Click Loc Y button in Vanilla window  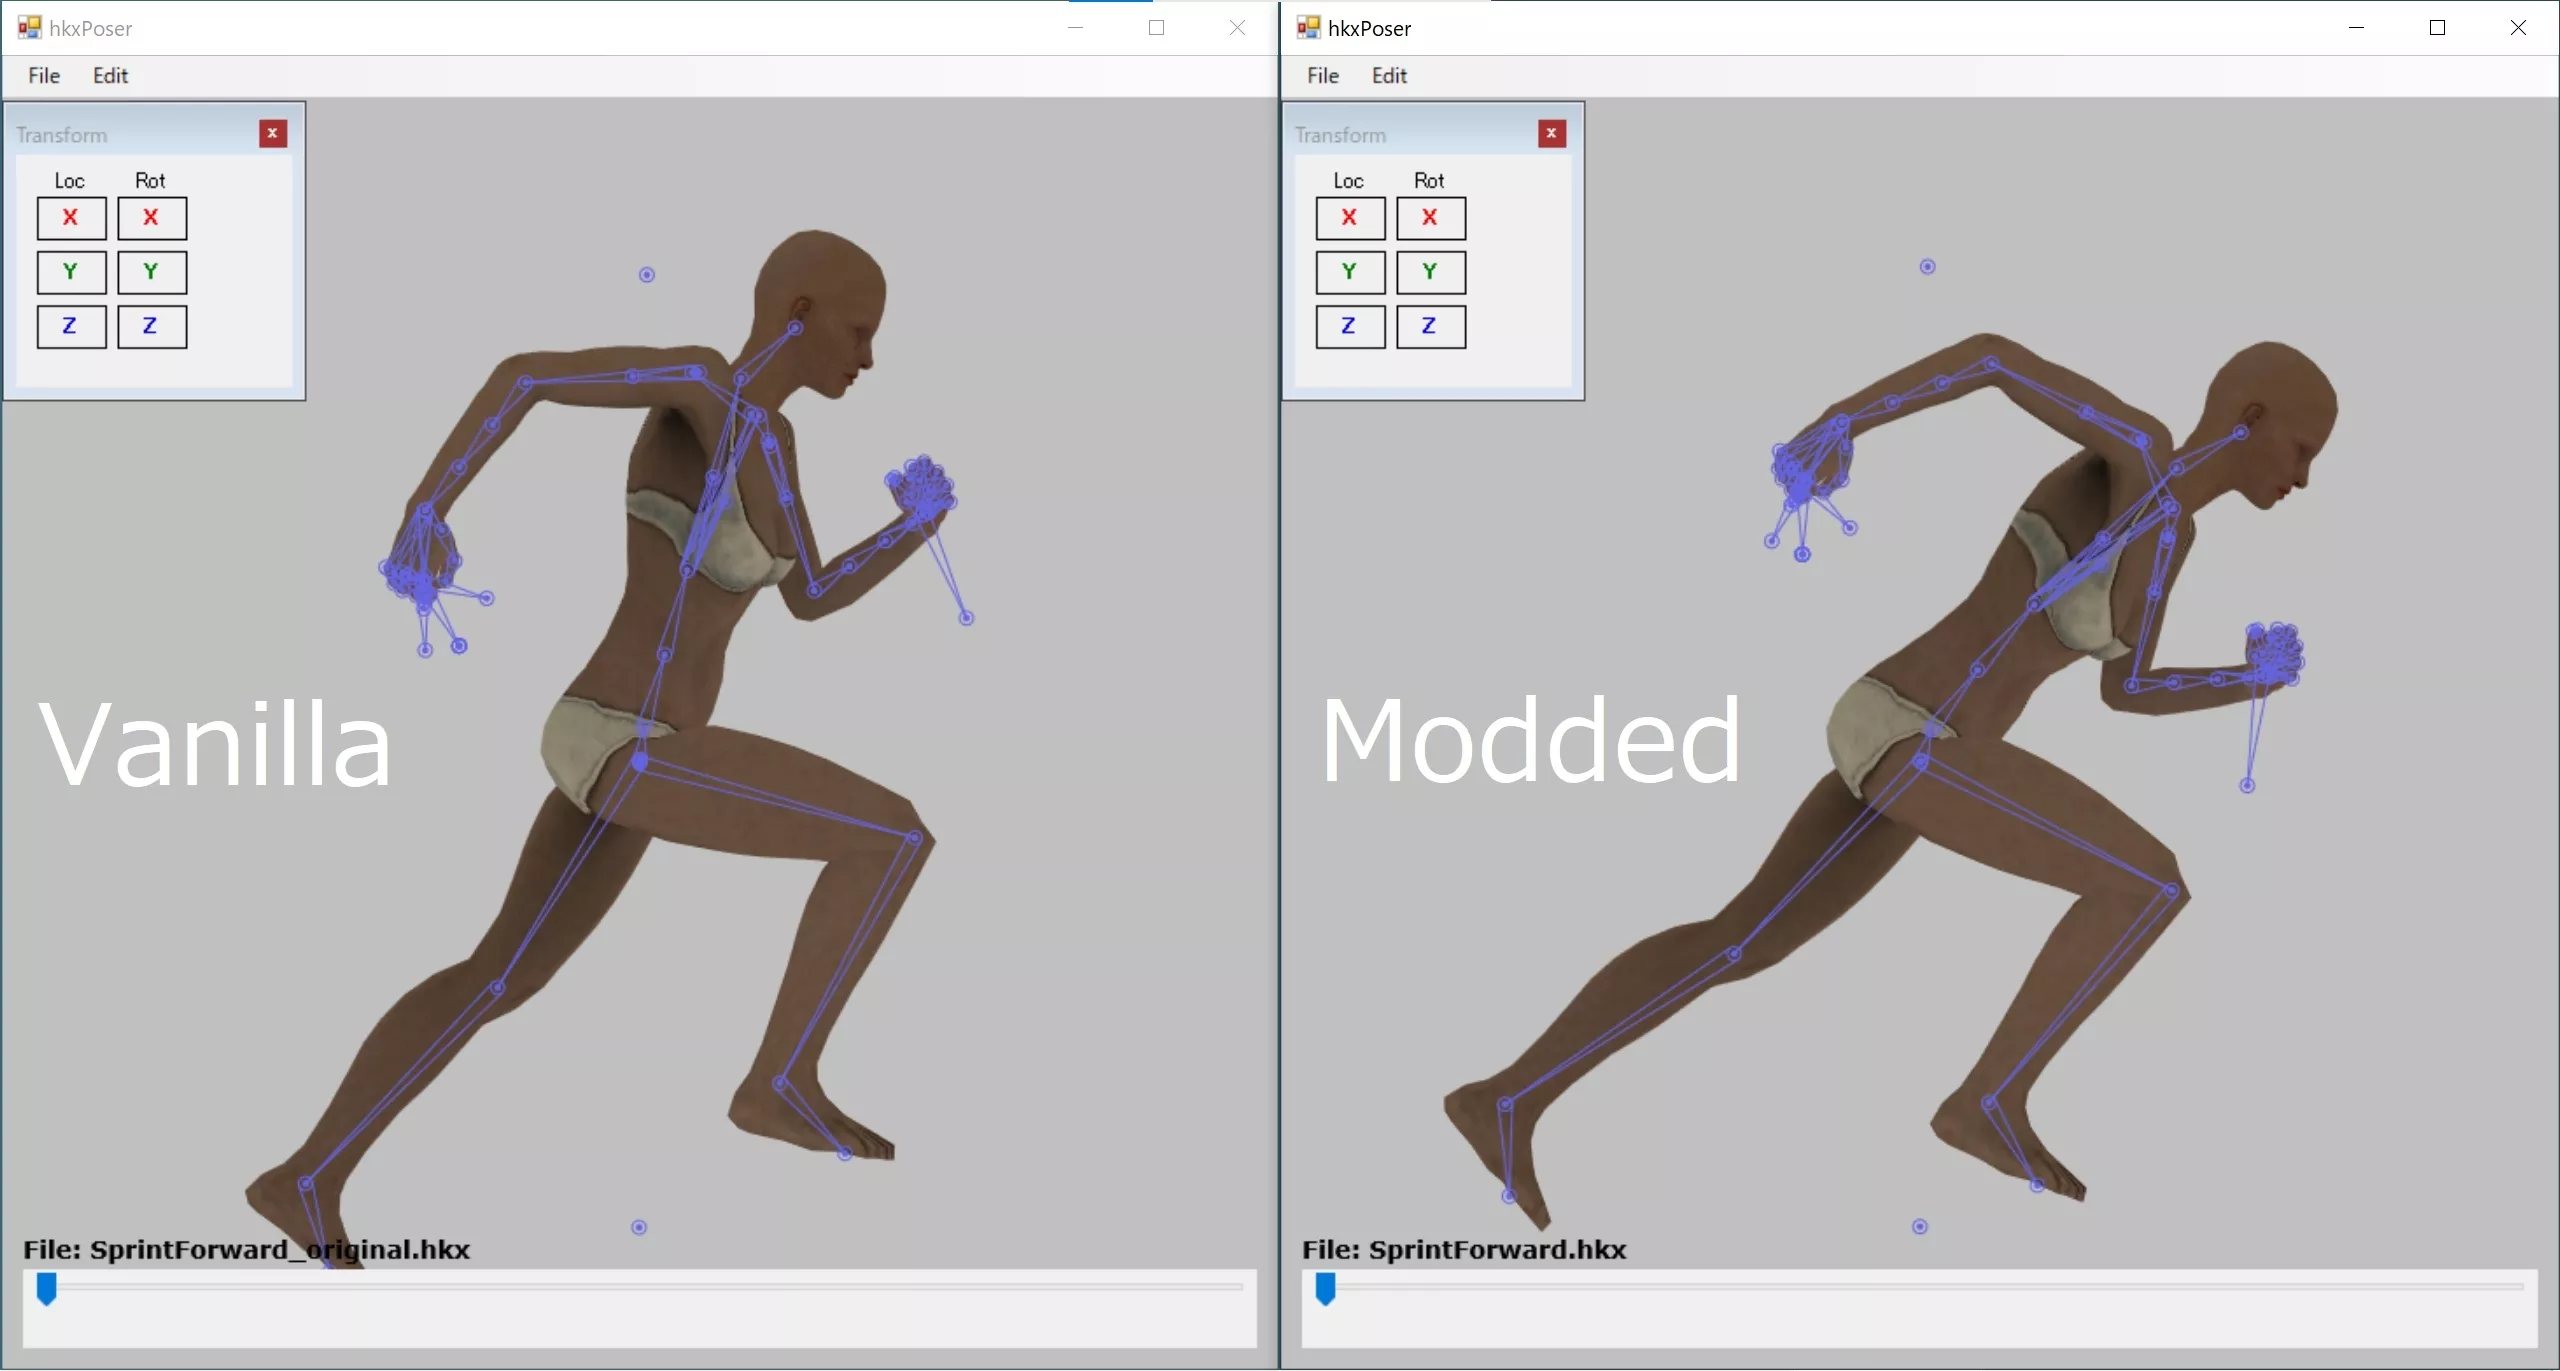coord(71,272)
